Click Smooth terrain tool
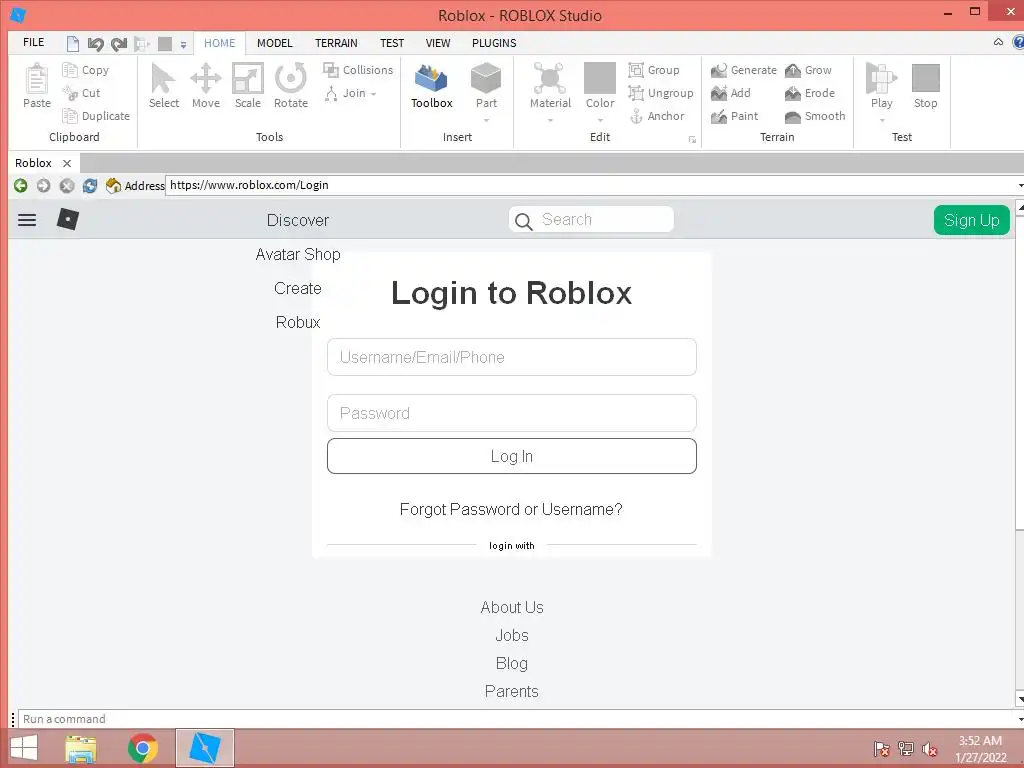Viewport: 1024px width, 768px height. coord(815,116)
